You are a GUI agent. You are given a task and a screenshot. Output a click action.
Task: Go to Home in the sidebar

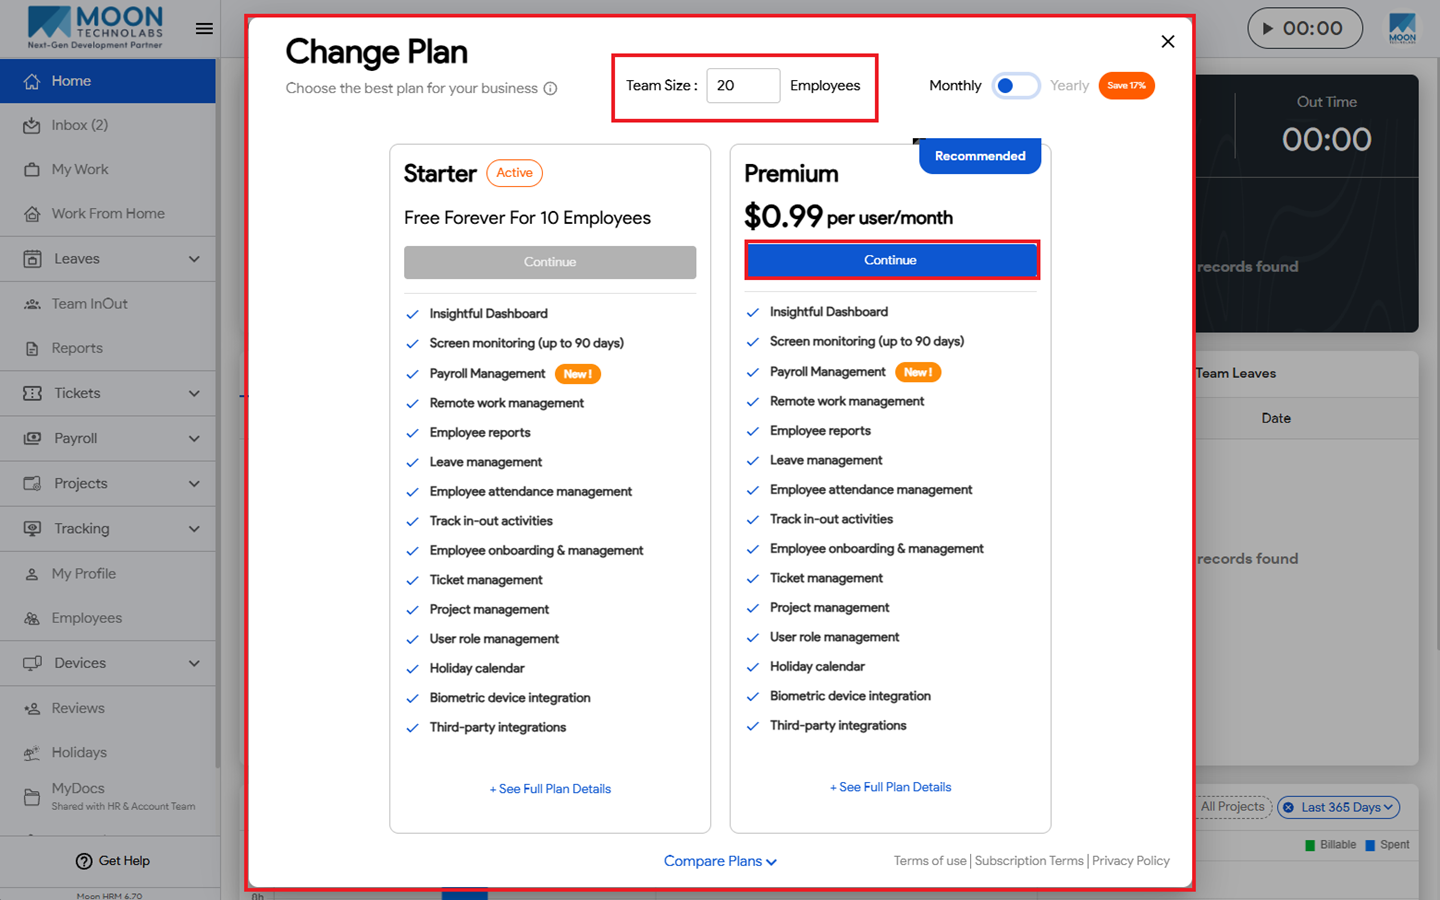pos(108,81)
